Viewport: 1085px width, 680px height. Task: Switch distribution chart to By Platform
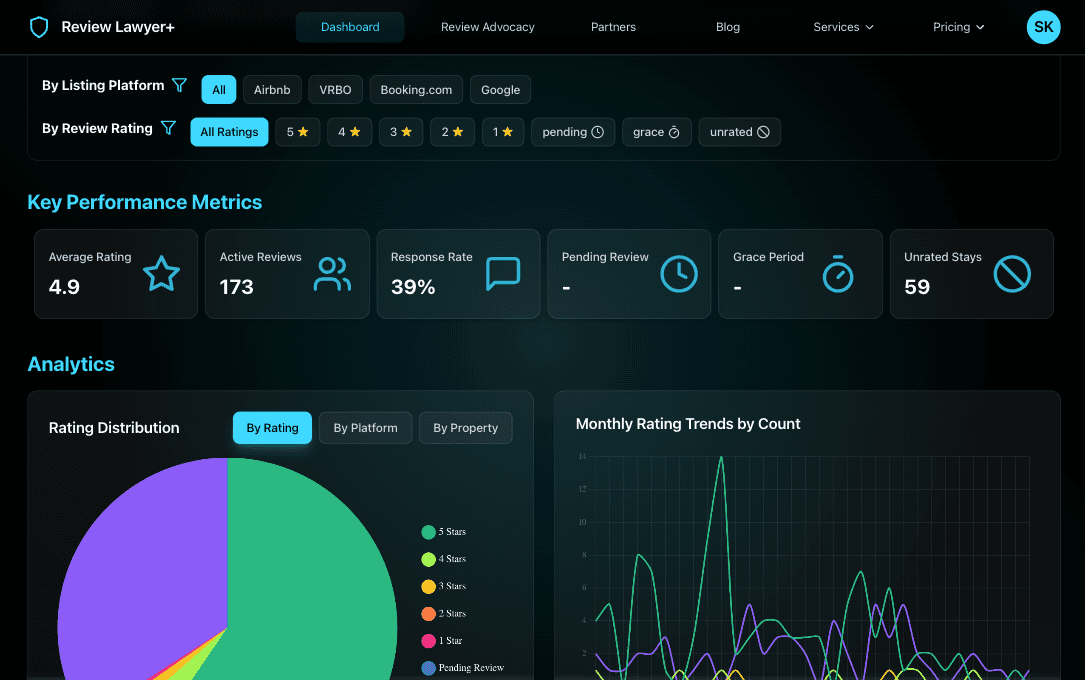[x=365, y=428]
